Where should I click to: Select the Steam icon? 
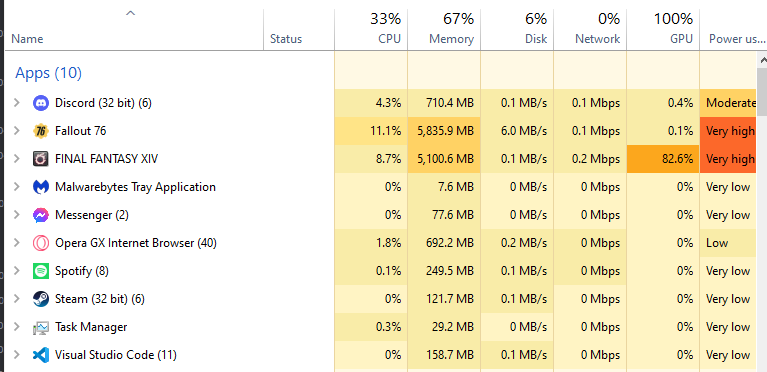[x=41, y=299]
